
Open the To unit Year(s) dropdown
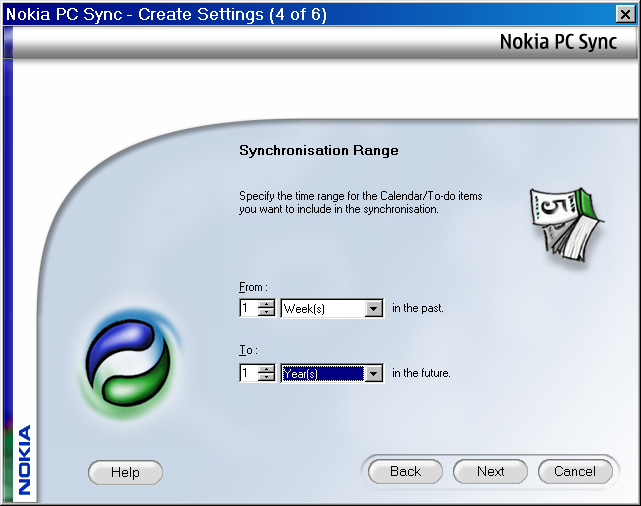(373, 373)
